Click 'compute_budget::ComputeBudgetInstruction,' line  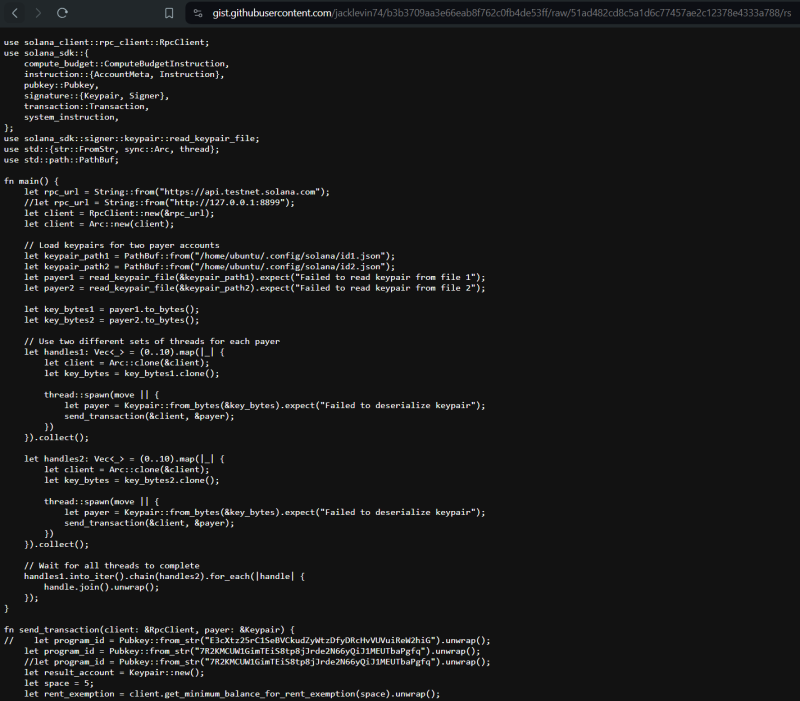coord(127,64)
